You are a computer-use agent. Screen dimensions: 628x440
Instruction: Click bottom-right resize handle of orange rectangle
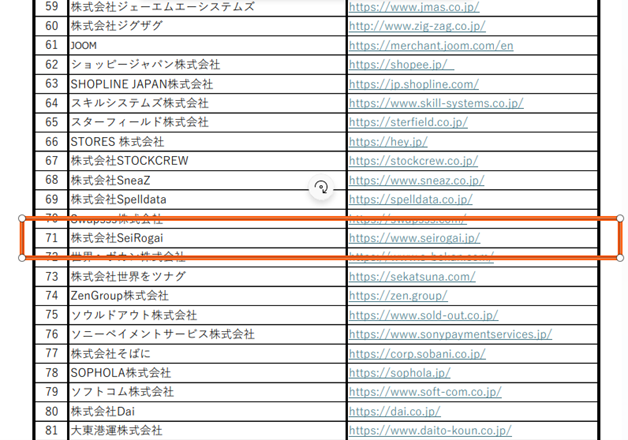(x=621, y=257)
